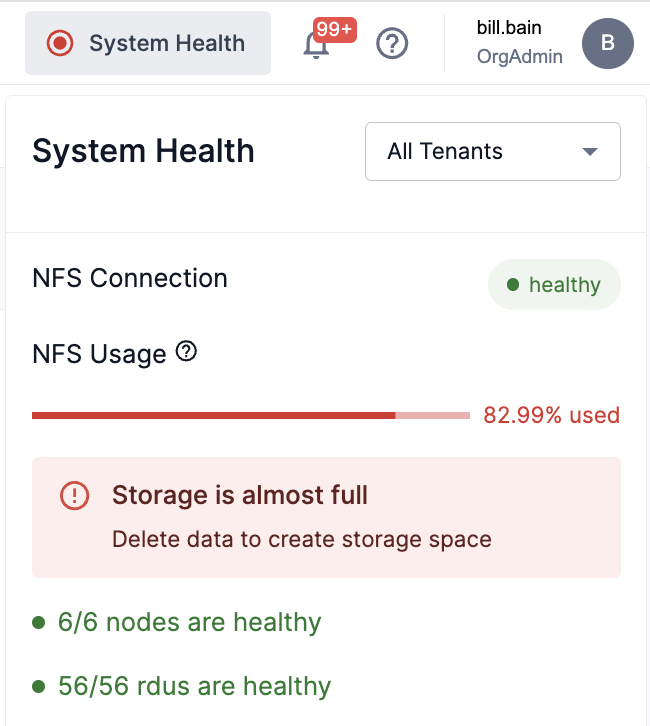The height and width of the screenshot is (726, 650).
Task: Click the green dot beside nodes status
Action: click(x=39, y=622)
